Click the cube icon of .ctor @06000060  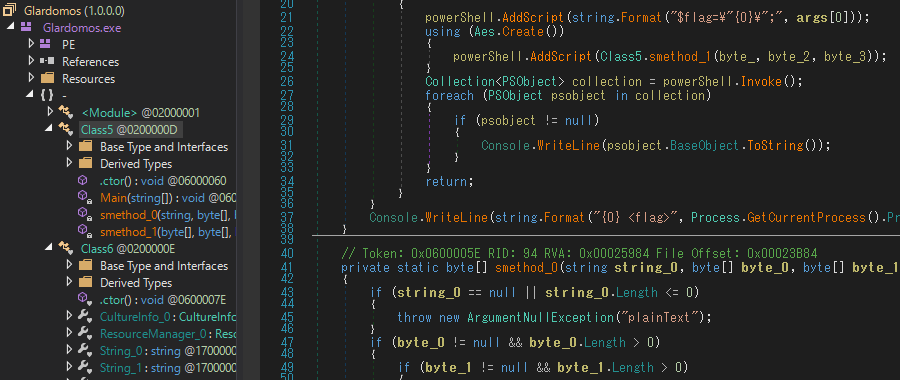(x=83, y=181)
